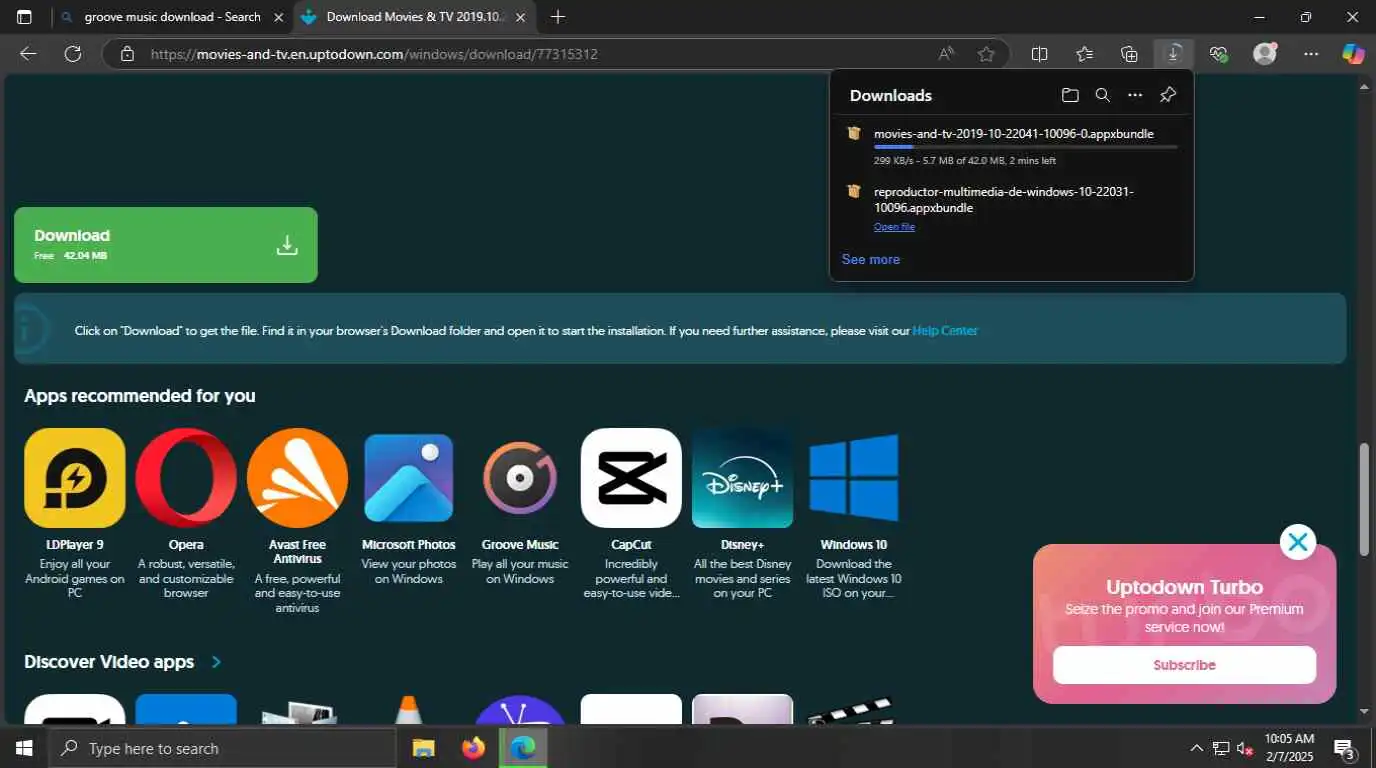Open the notification center icon
This screenshot has height=768, width=1376.
1344,748
